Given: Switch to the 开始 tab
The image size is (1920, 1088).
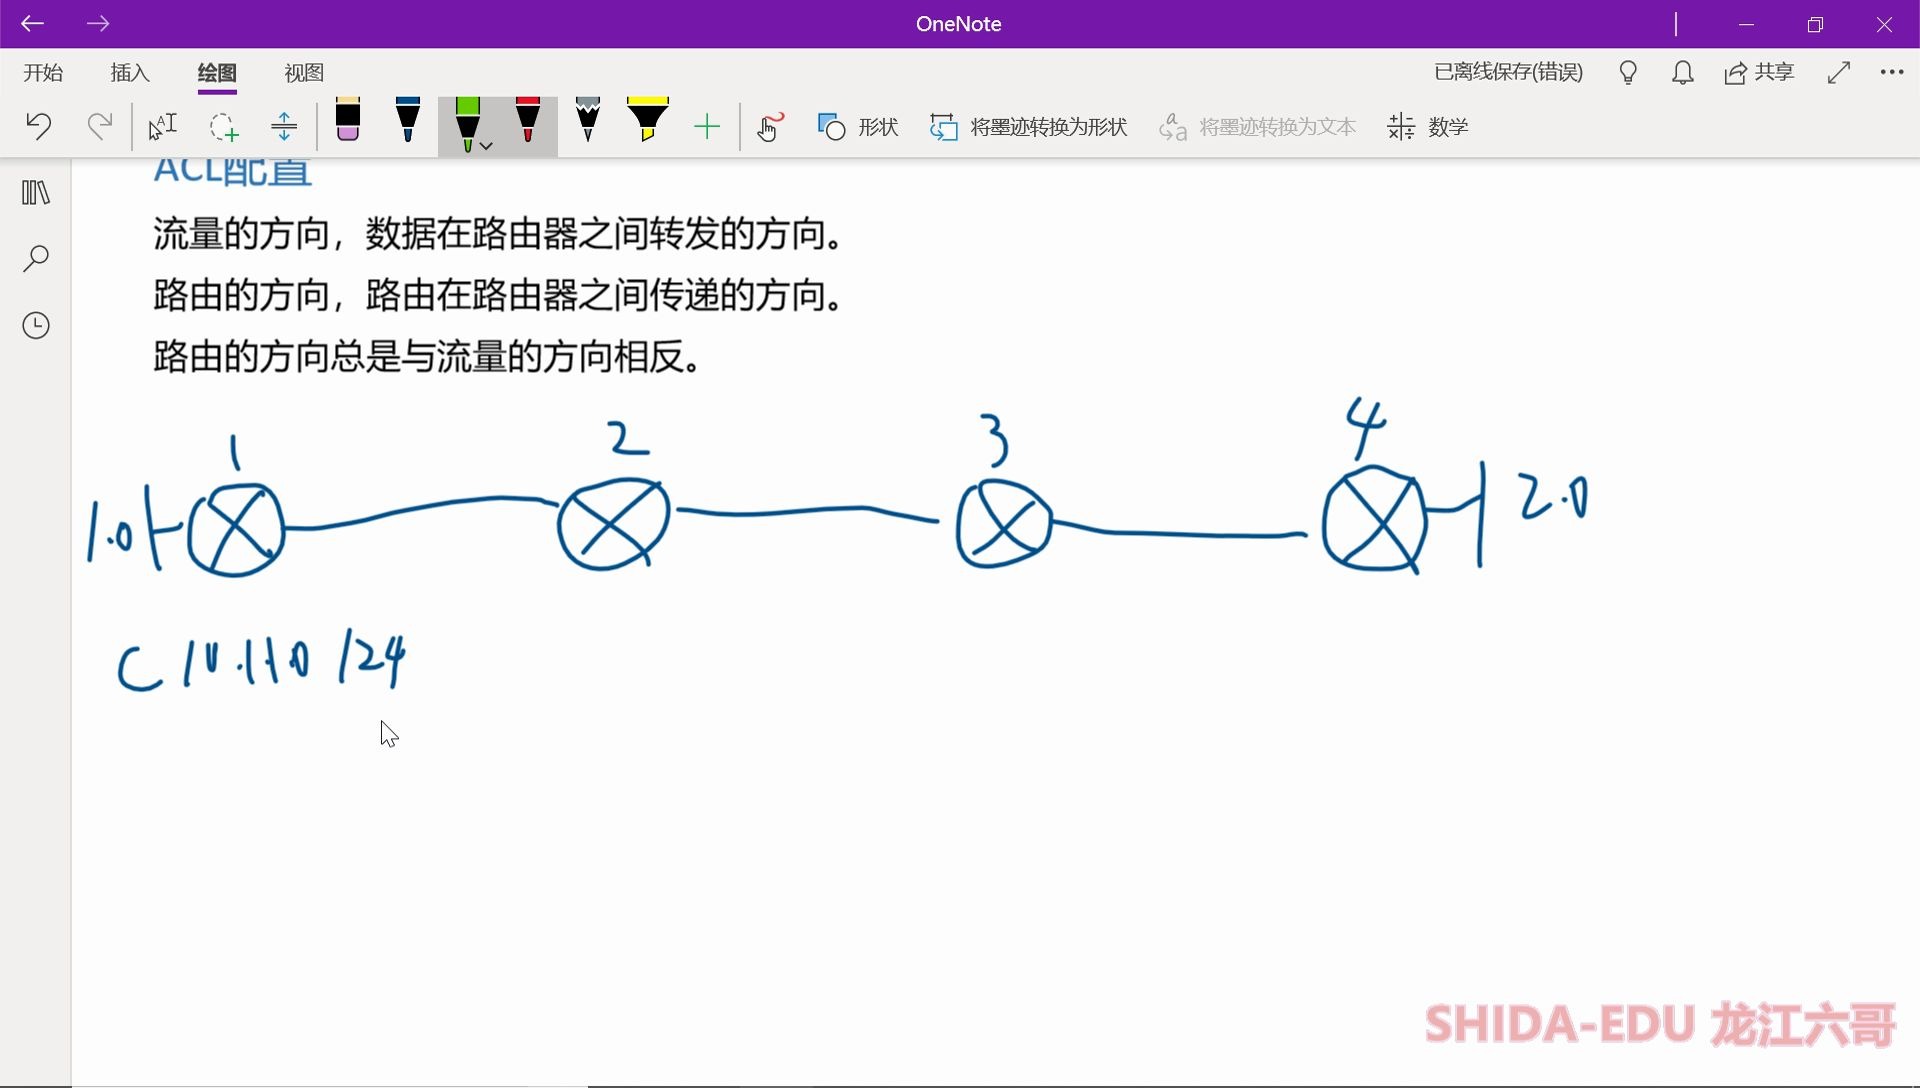Looking at the screenshot, I should point(42,72).
